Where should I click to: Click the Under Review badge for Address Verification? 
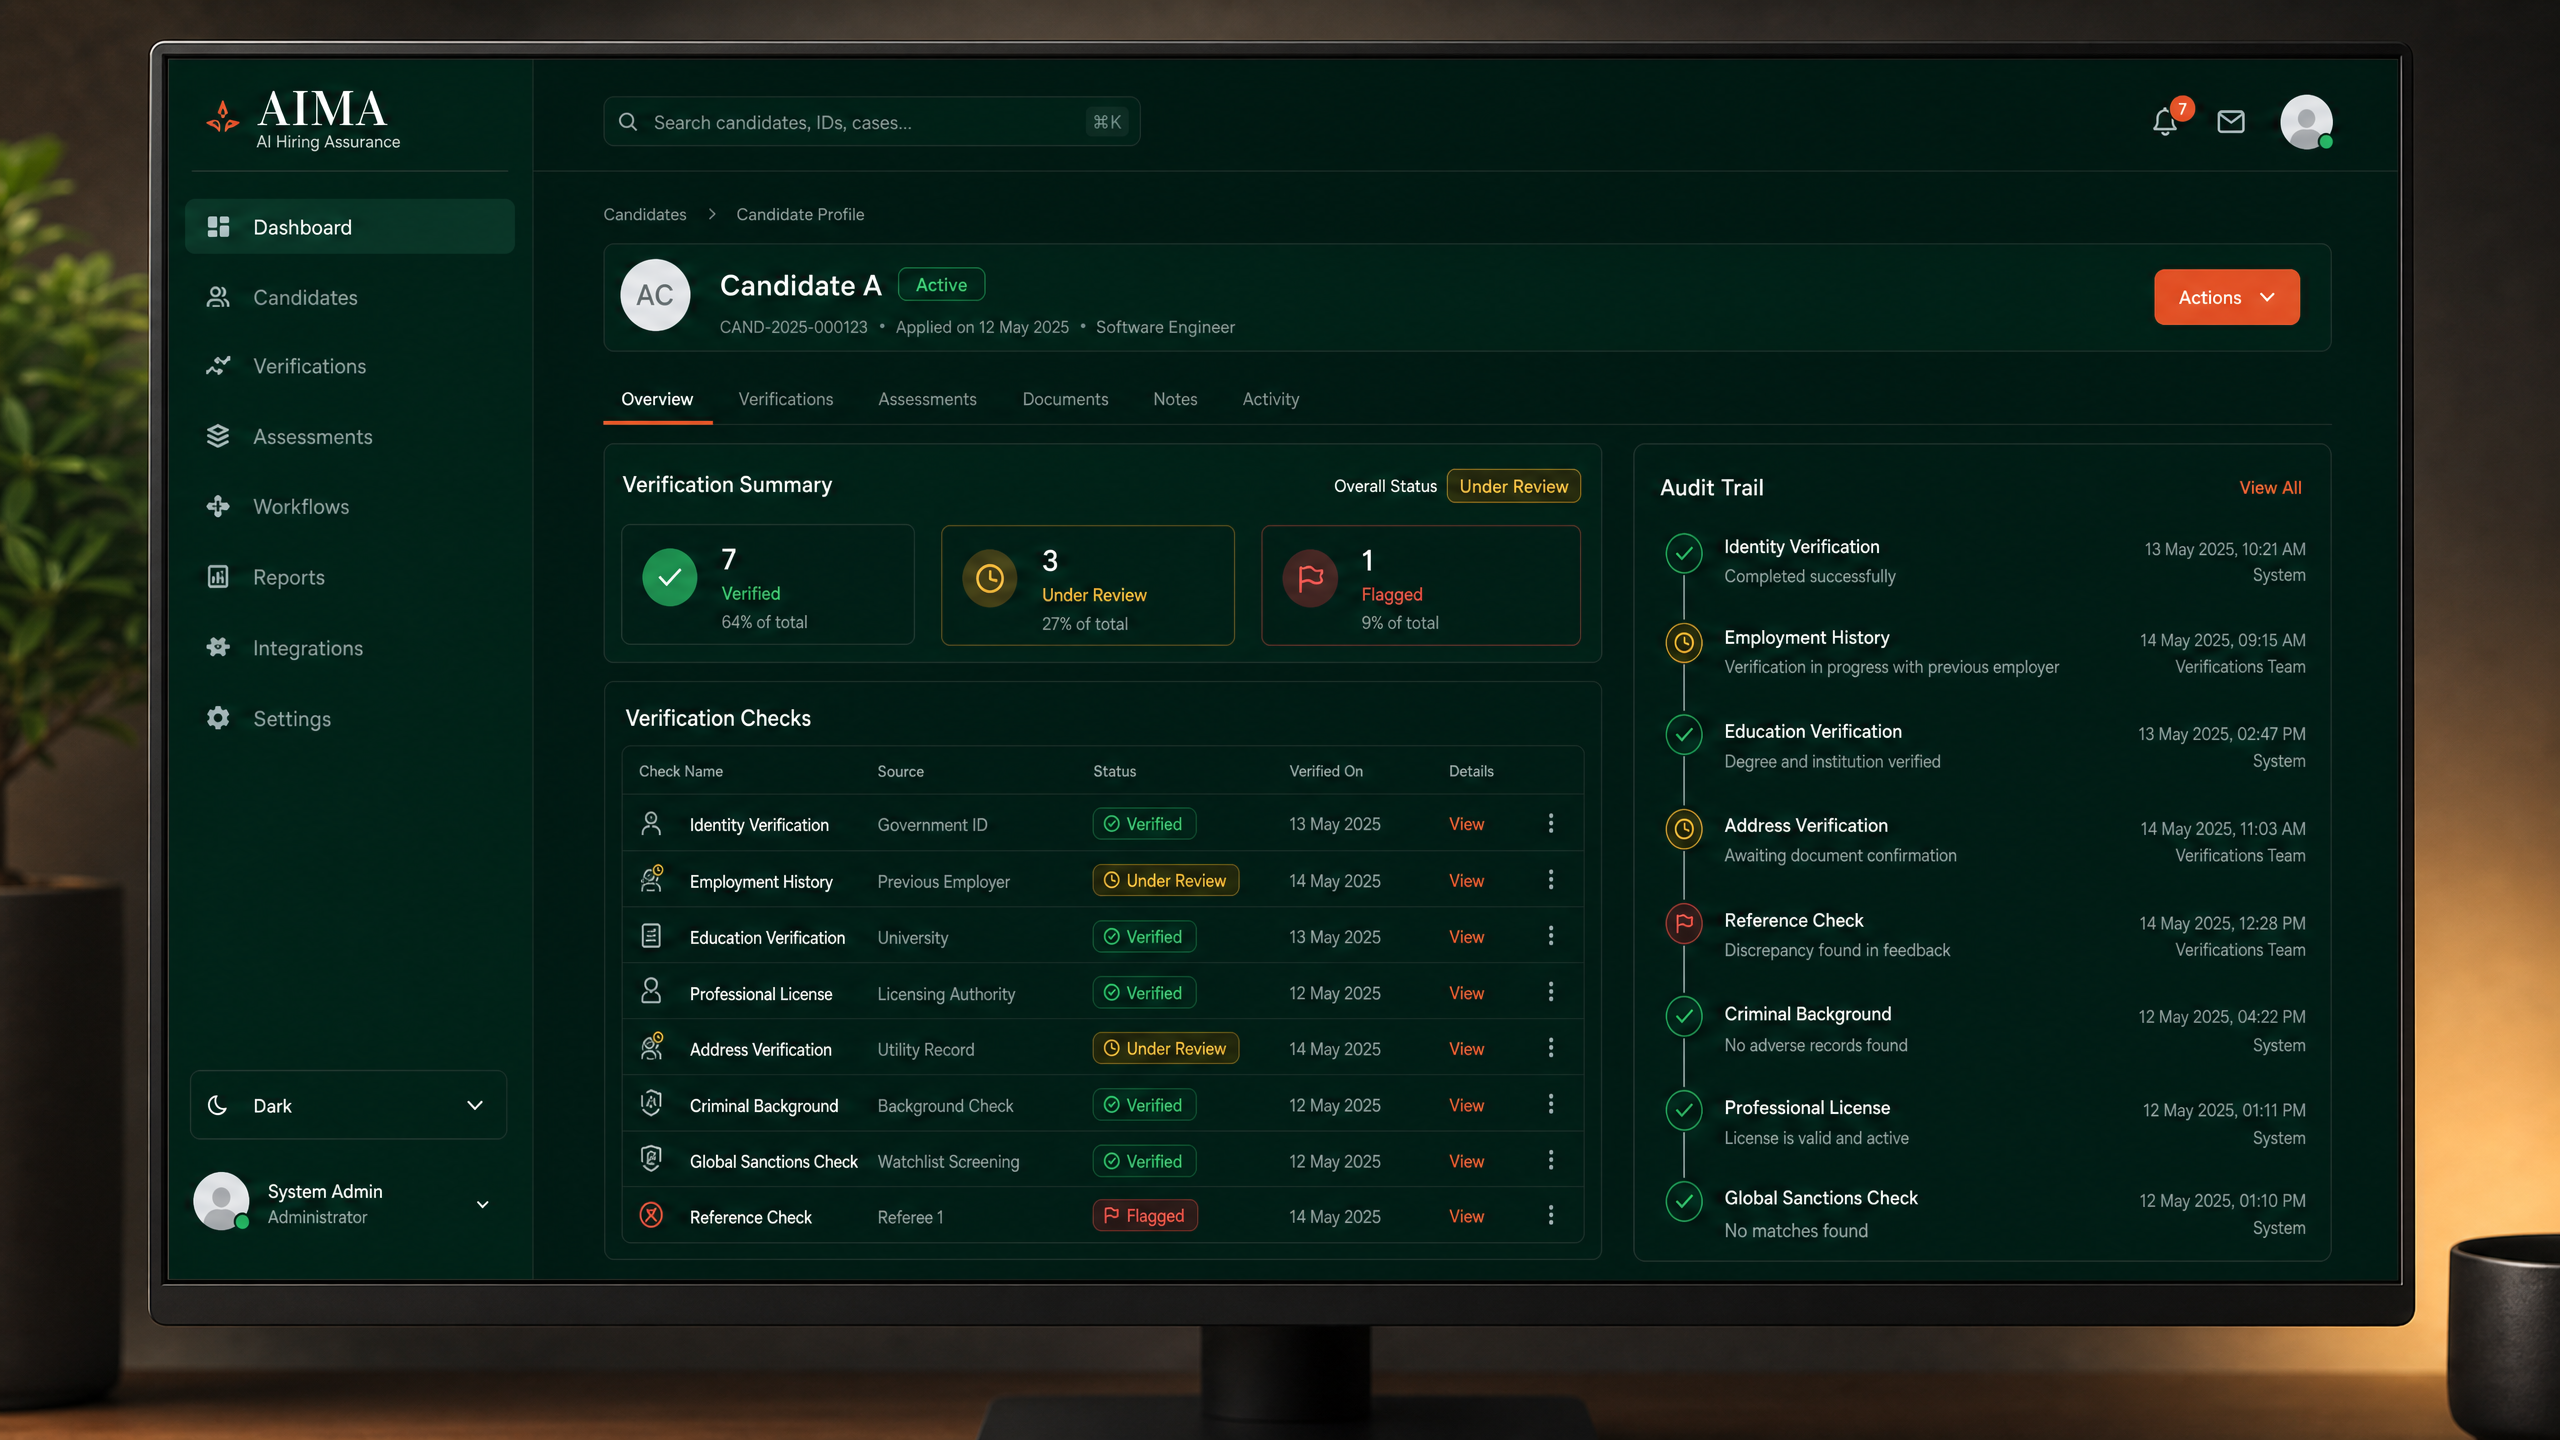click(x=1165, y=1048)
